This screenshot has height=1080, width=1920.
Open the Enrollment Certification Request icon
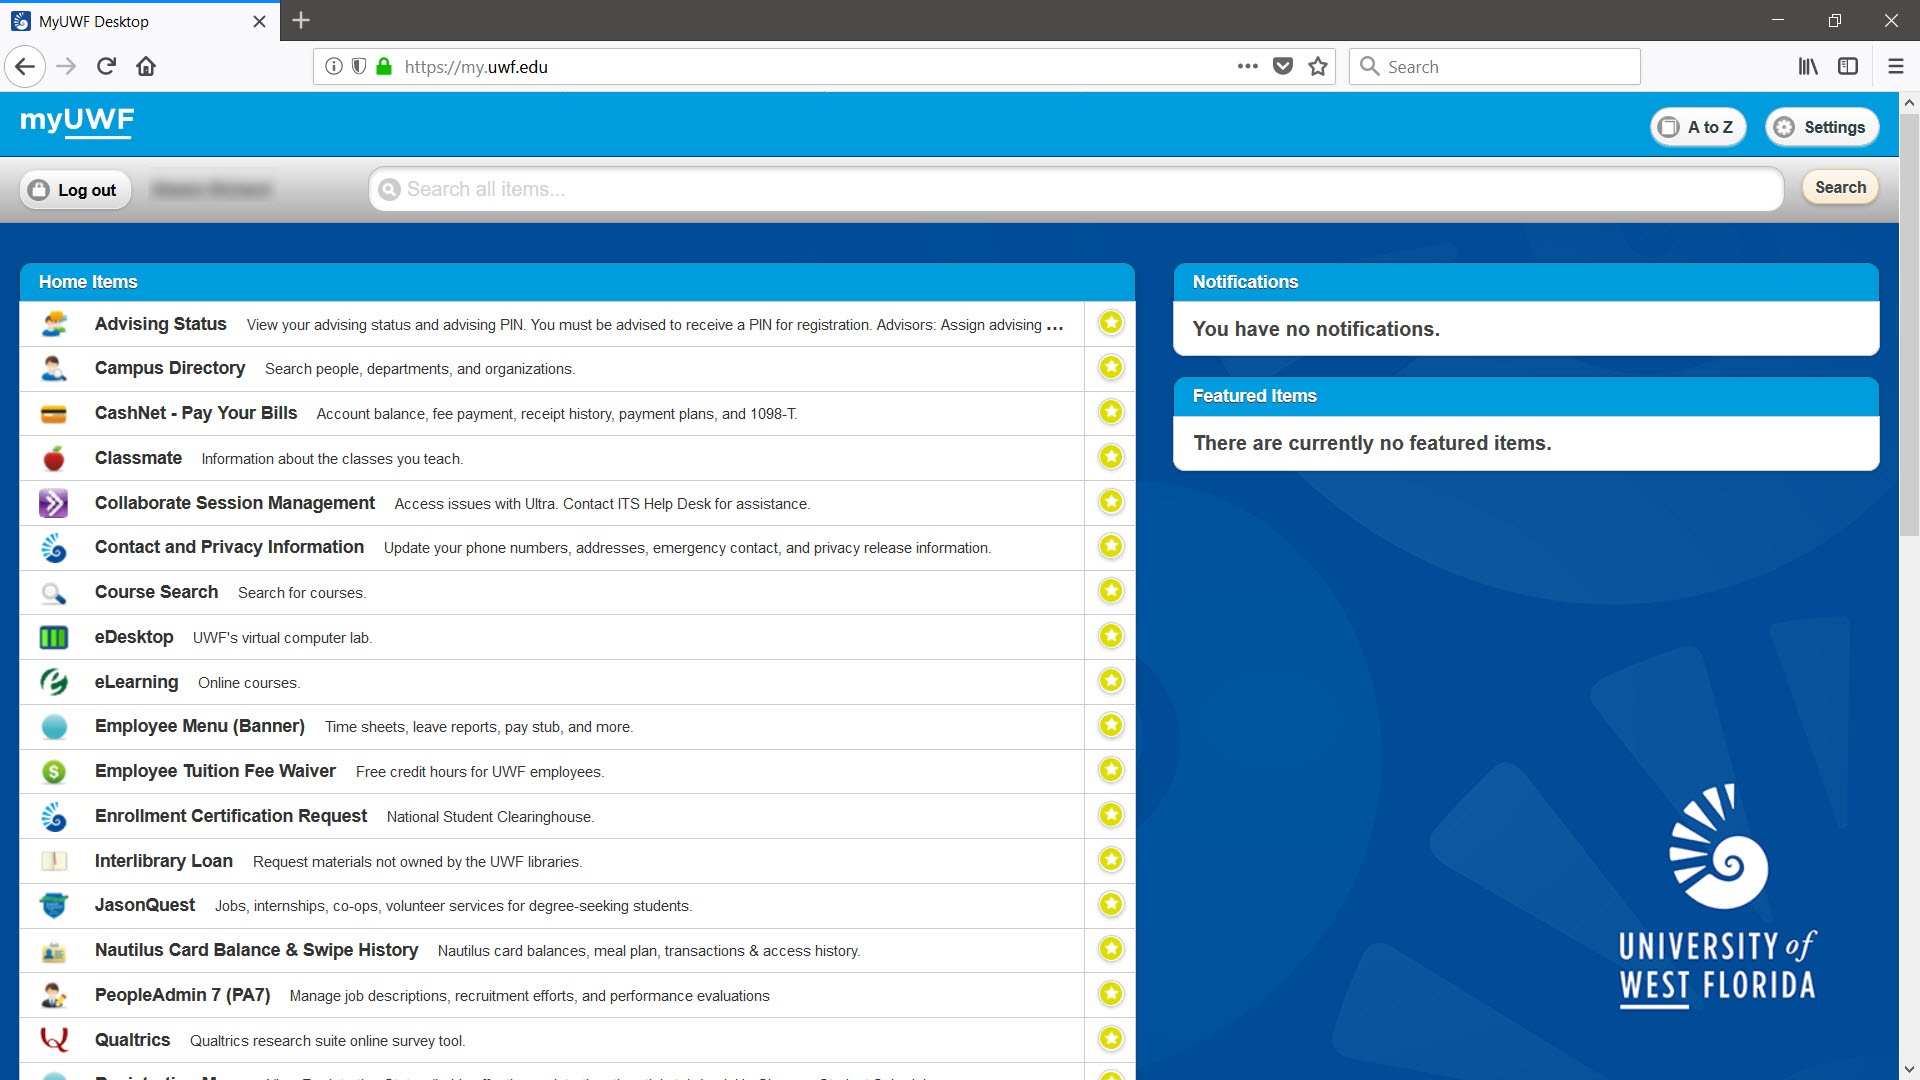click(54, 817)
